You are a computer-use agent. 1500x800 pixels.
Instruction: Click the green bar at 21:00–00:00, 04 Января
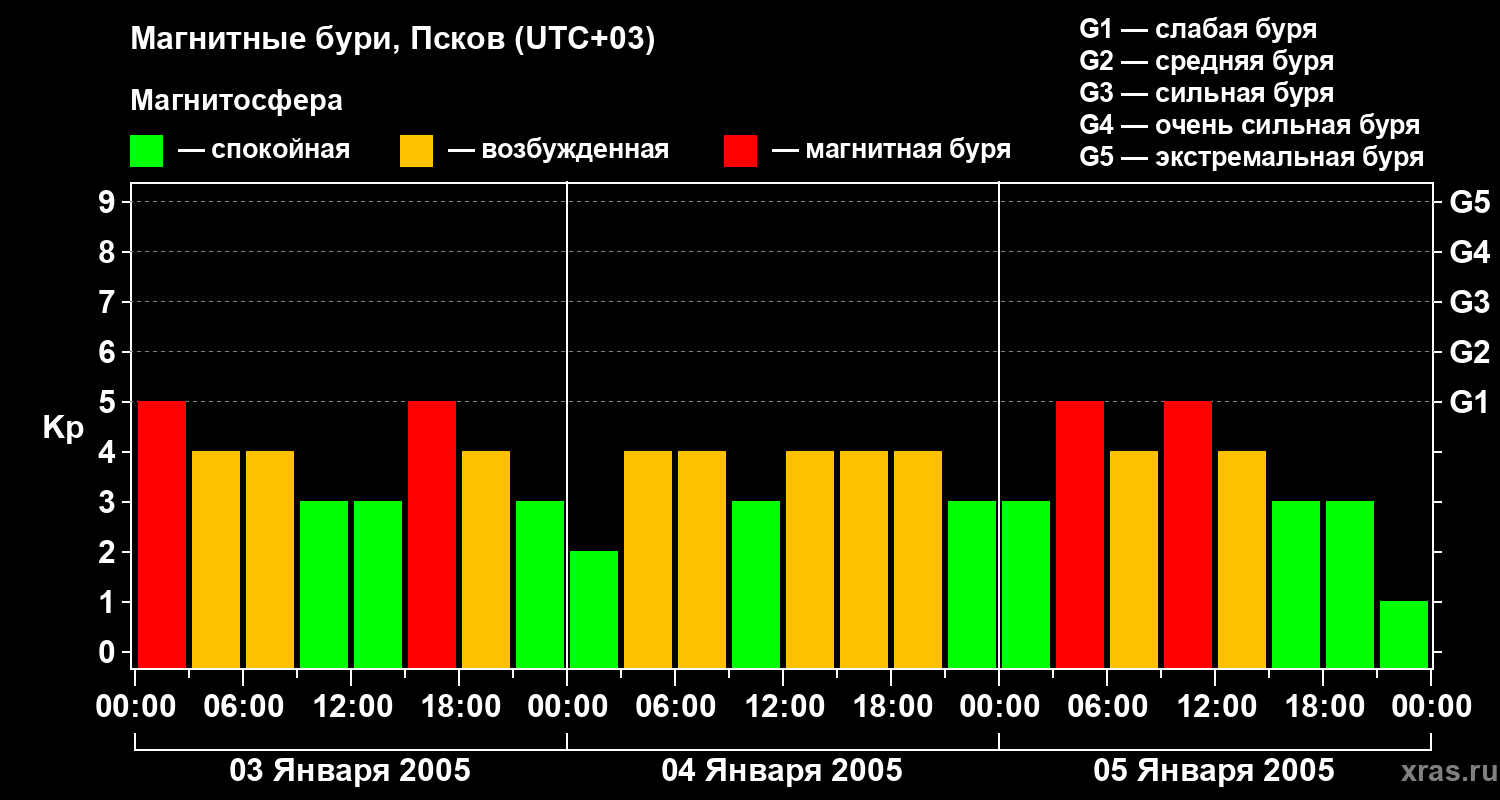click(972, 584)
